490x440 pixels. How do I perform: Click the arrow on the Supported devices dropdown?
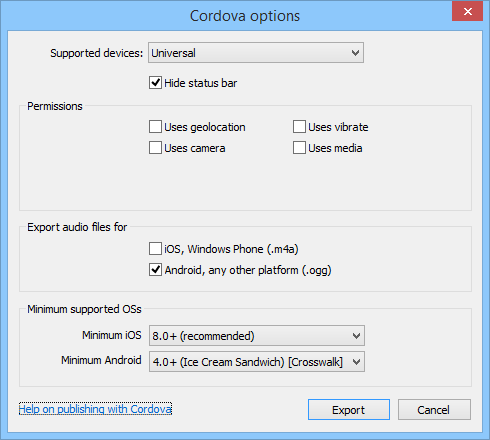pyautogui.click(x=355, y=53)
